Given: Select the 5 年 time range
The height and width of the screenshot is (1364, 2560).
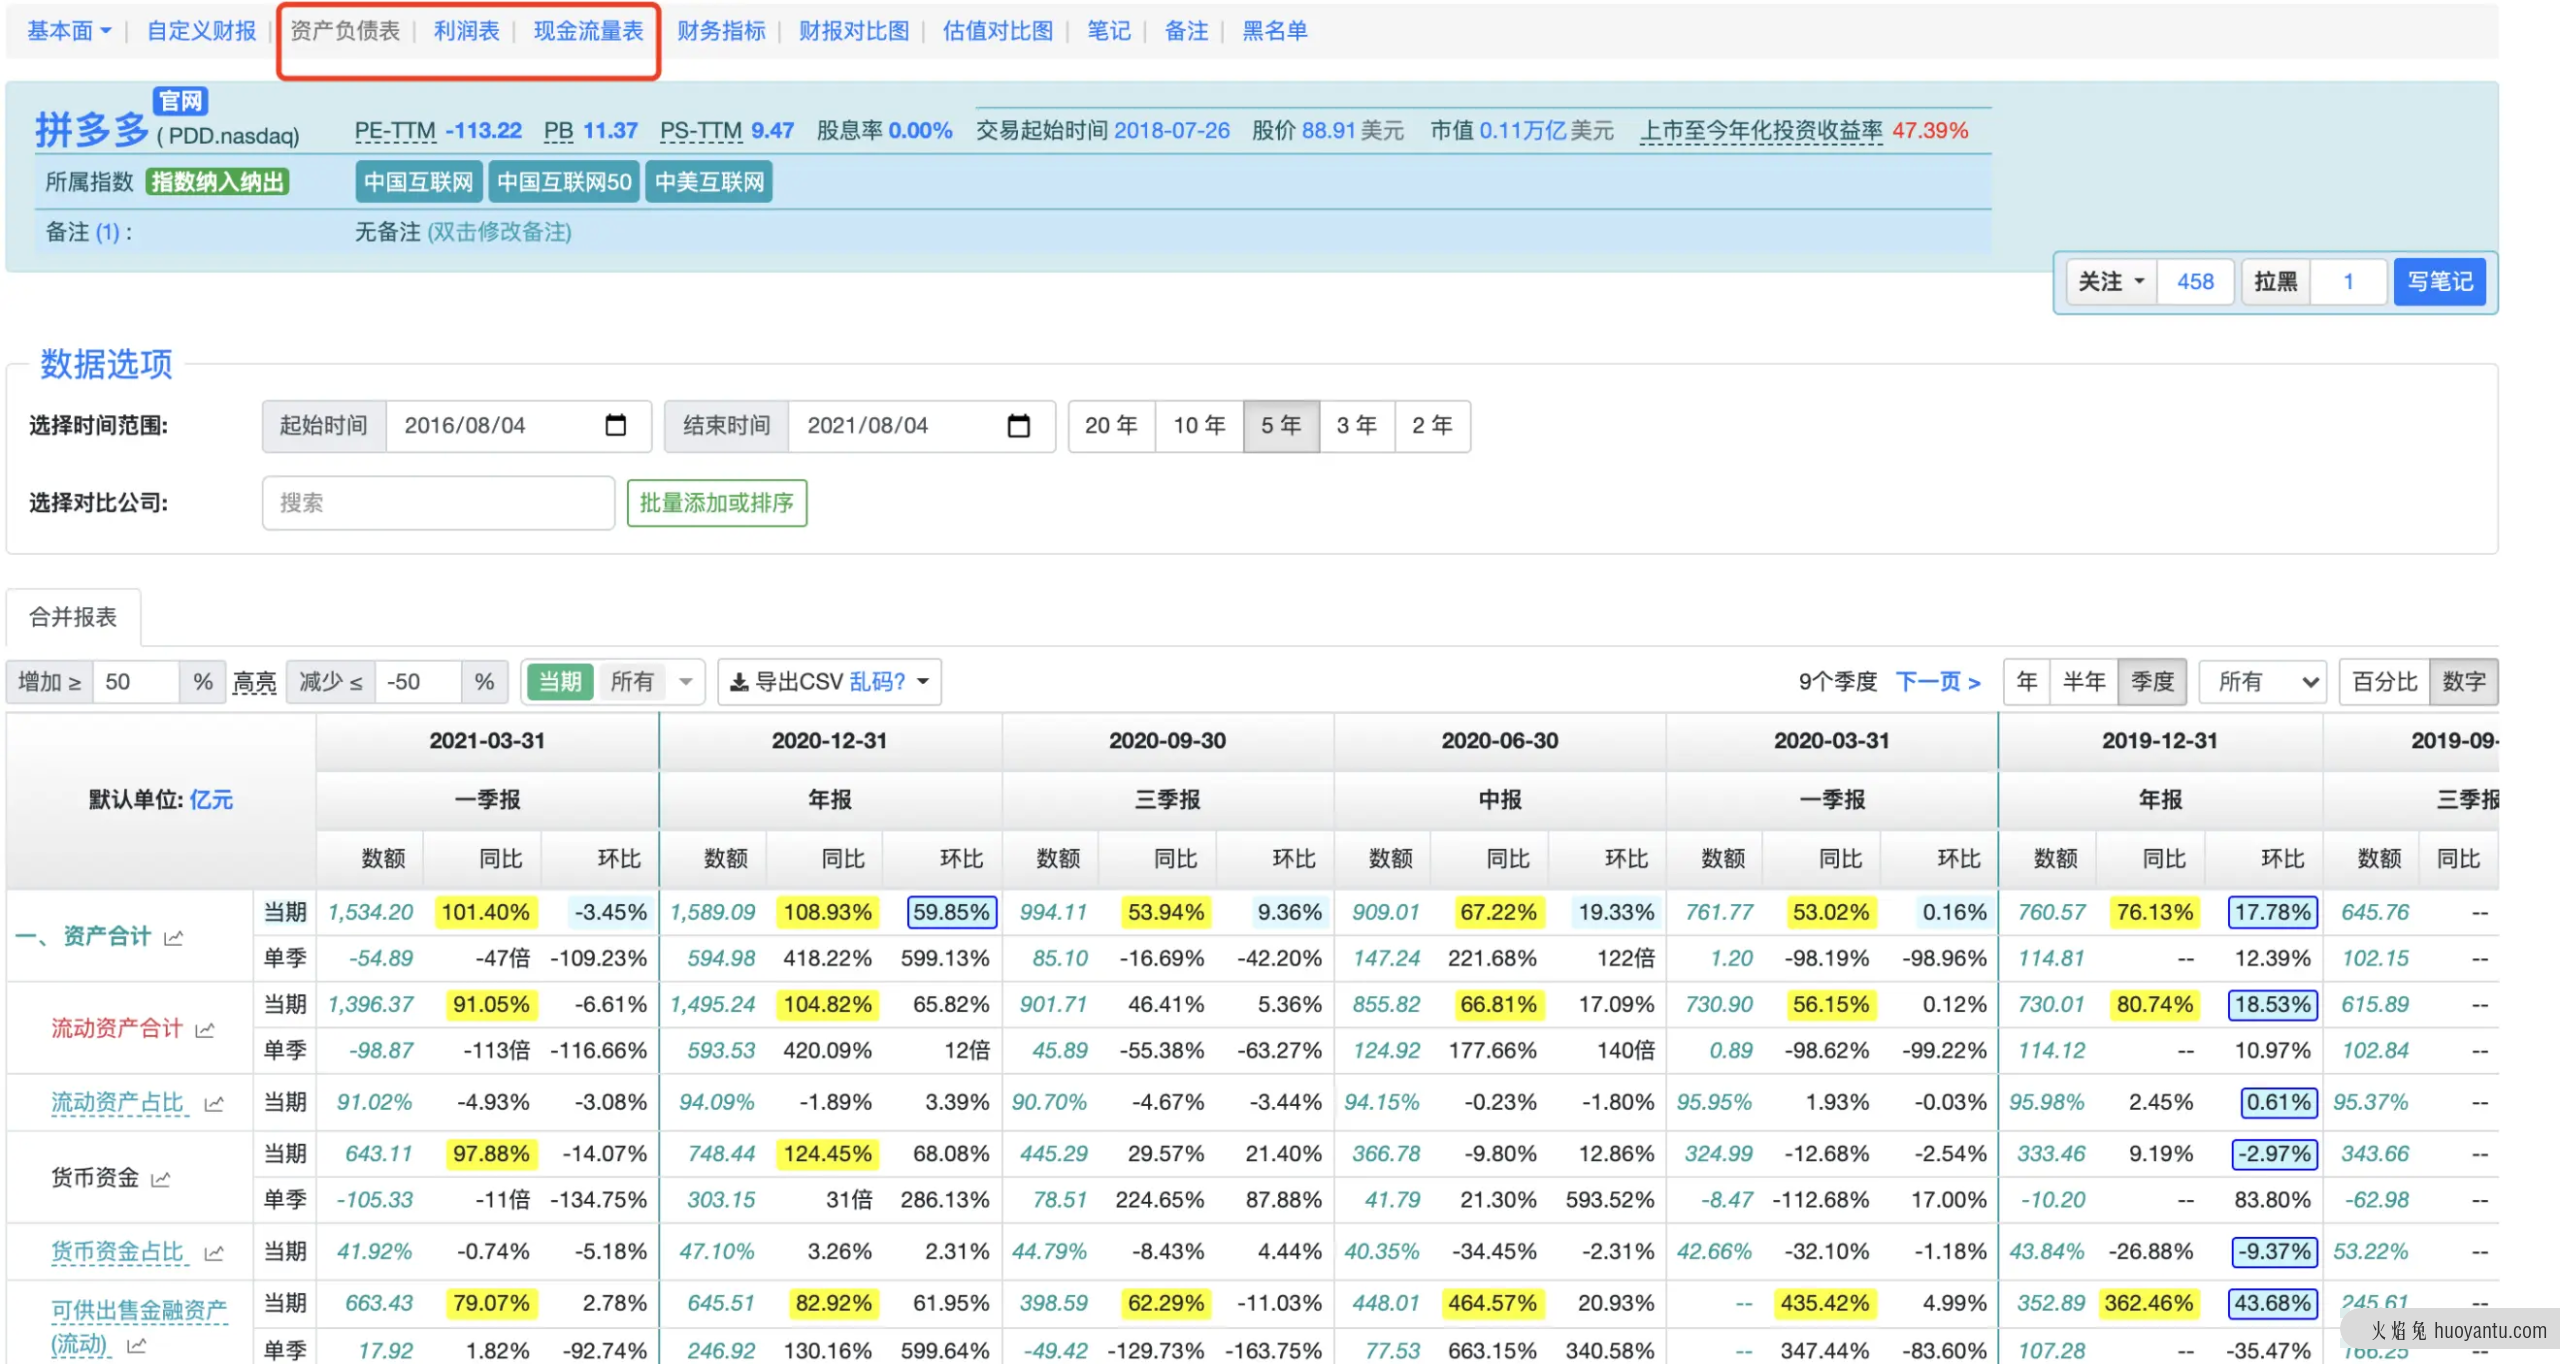Looking at the screenshot, I should pos(1281,426).
